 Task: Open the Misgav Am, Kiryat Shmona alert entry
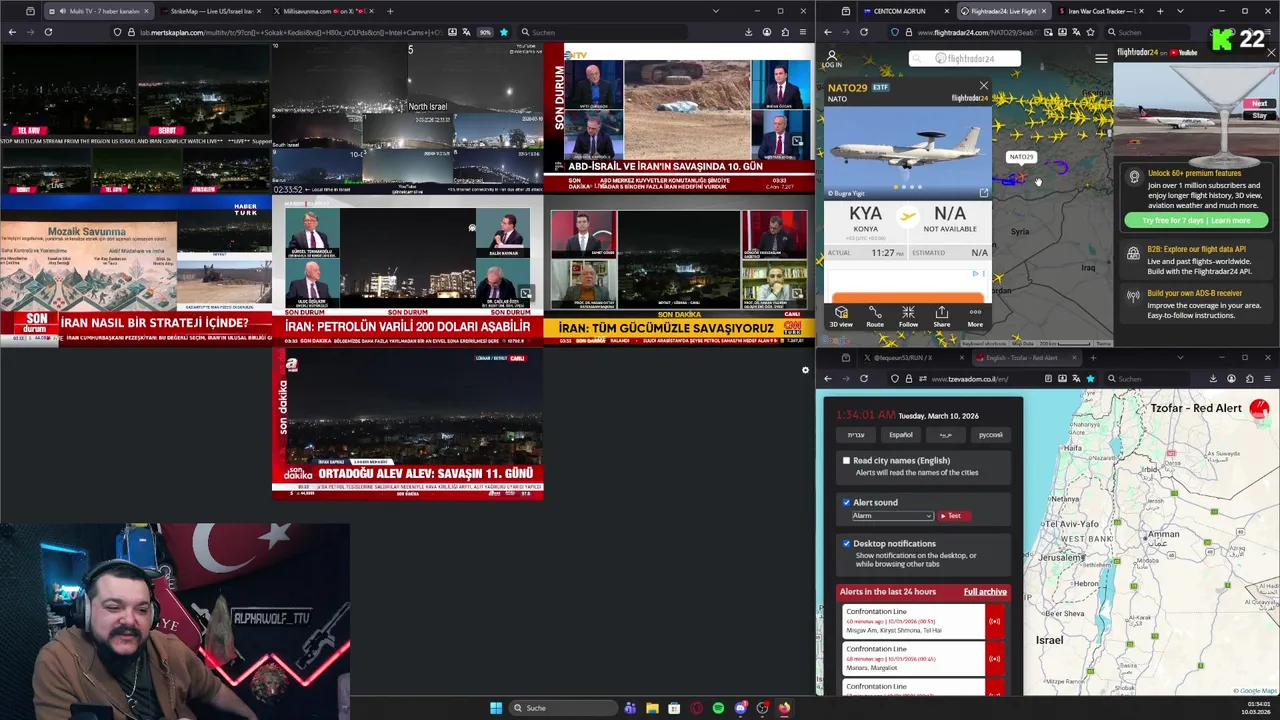(x=914, y=621)
